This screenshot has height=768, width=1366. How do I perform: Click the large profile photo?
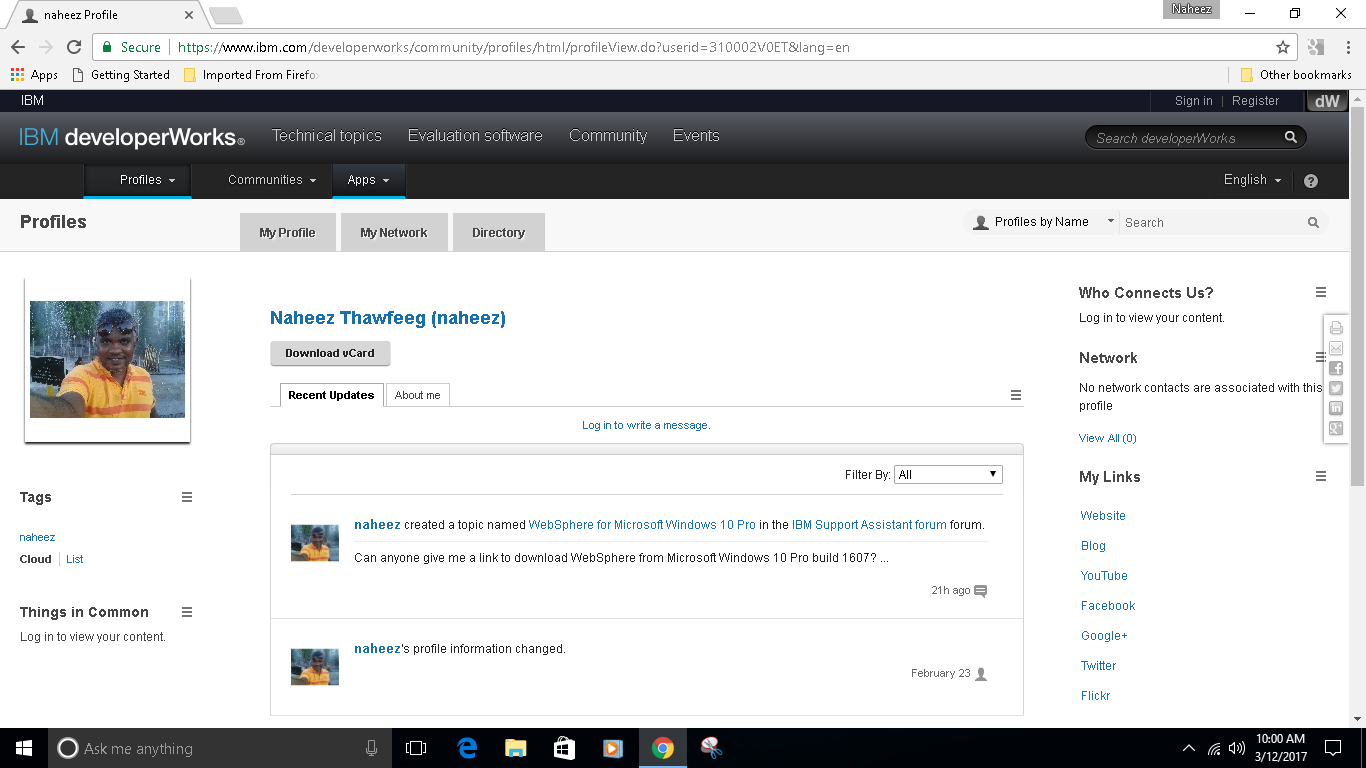point(108,360)
